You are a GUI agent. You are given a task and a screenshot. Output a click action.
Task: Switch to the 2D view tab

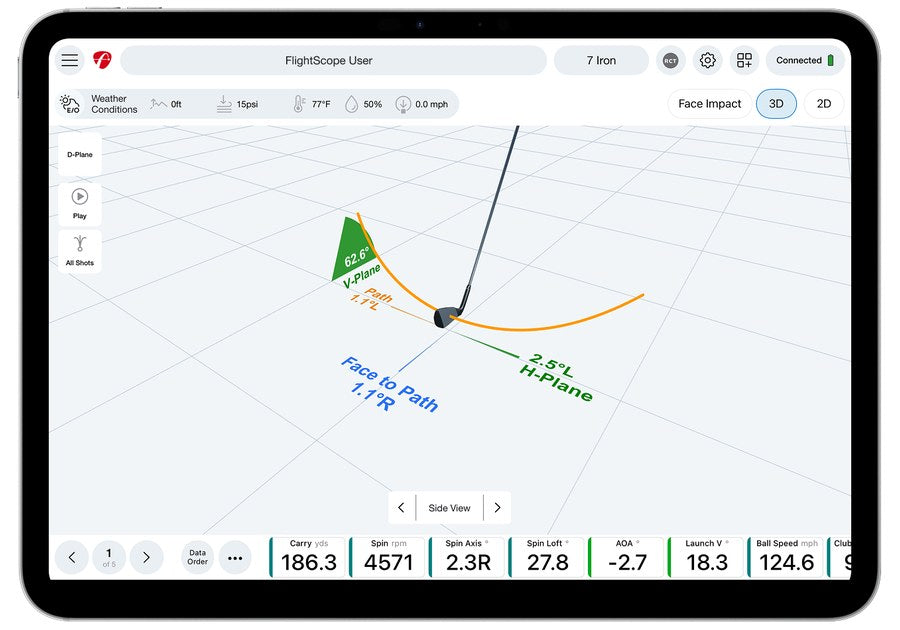pyautogui.click(x=824, y=104)
